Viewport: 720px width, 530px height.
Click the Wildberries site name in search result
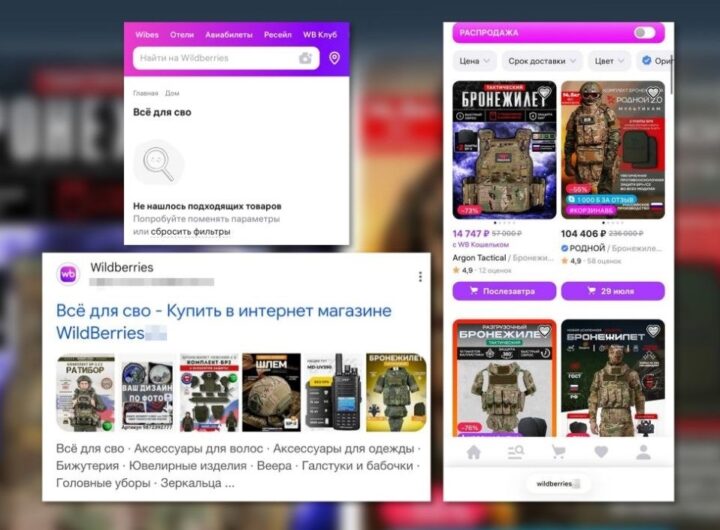pos(122,267)
